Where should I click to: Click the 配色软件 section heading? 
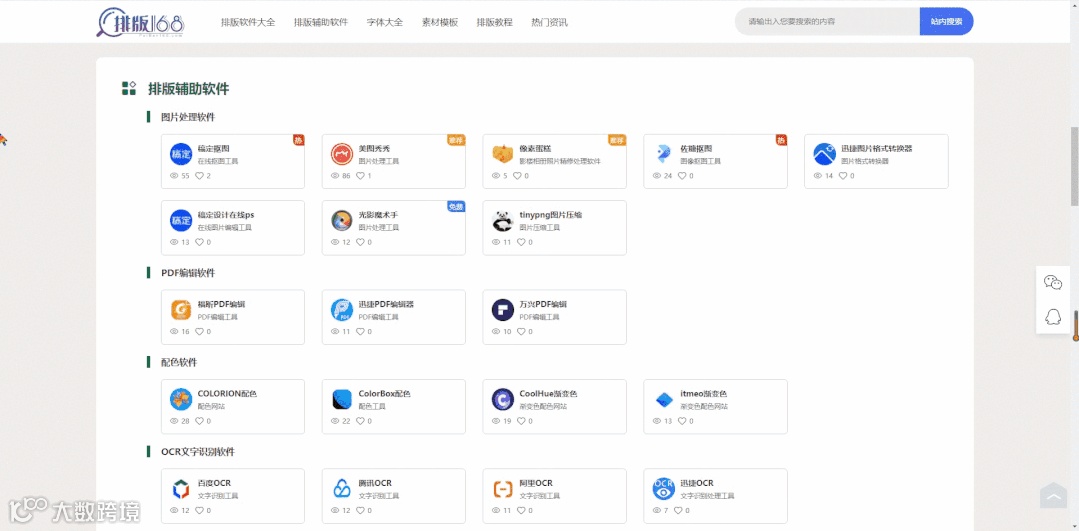[179, 362]
